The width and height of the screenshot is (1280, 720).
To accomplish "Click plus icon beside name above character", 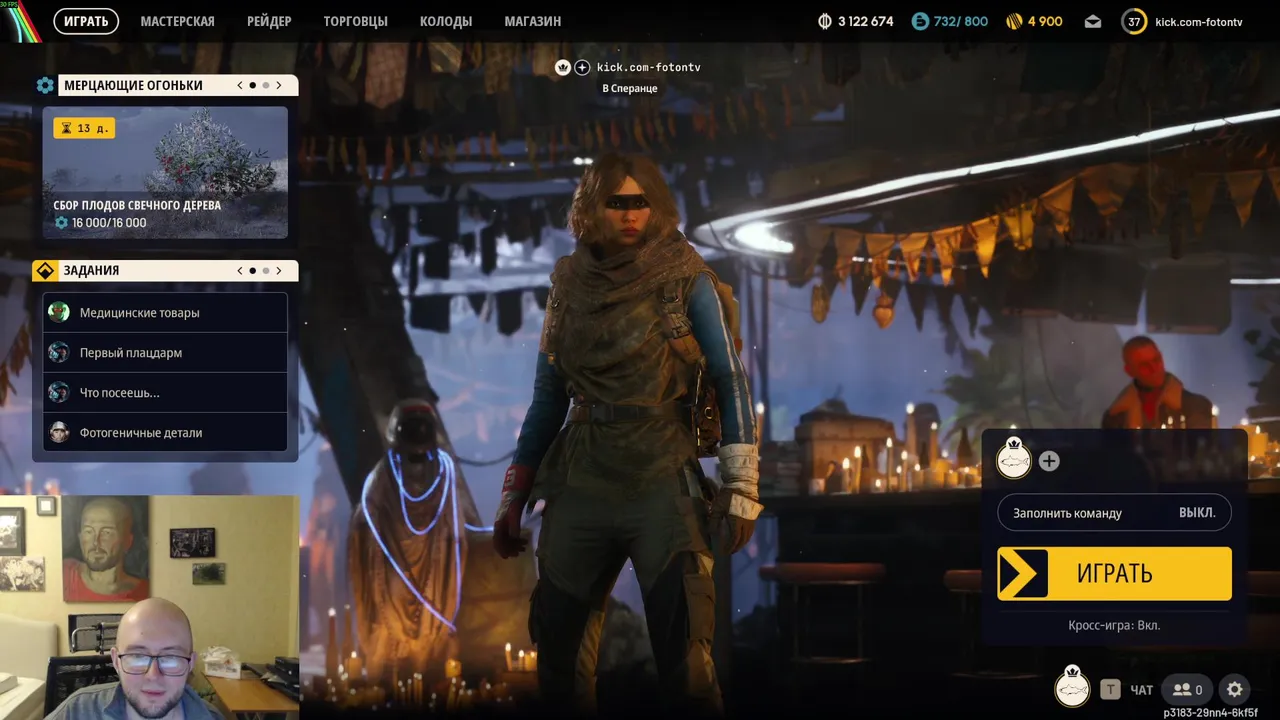I will point(582,67).
